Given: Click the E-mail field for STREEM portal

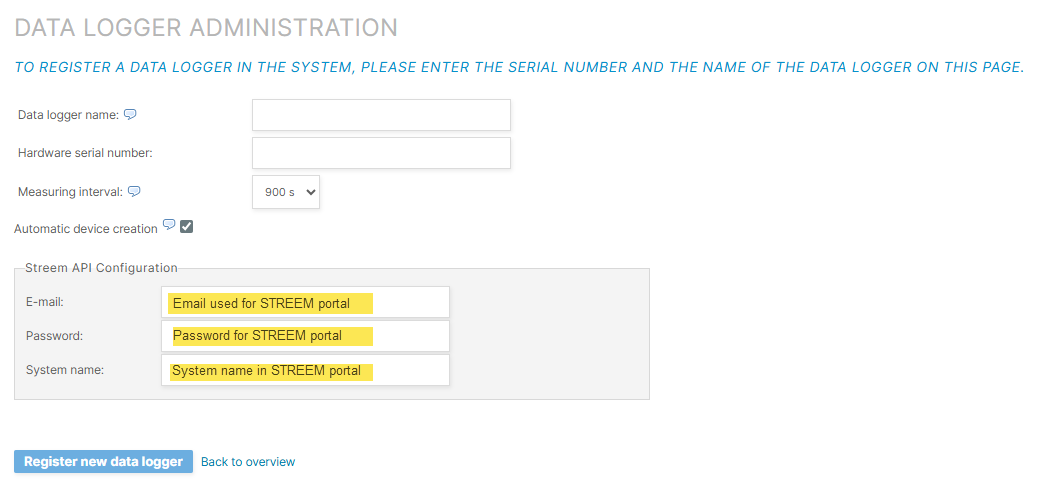Looking at the screenshot, I should click(x=305, y=302).
